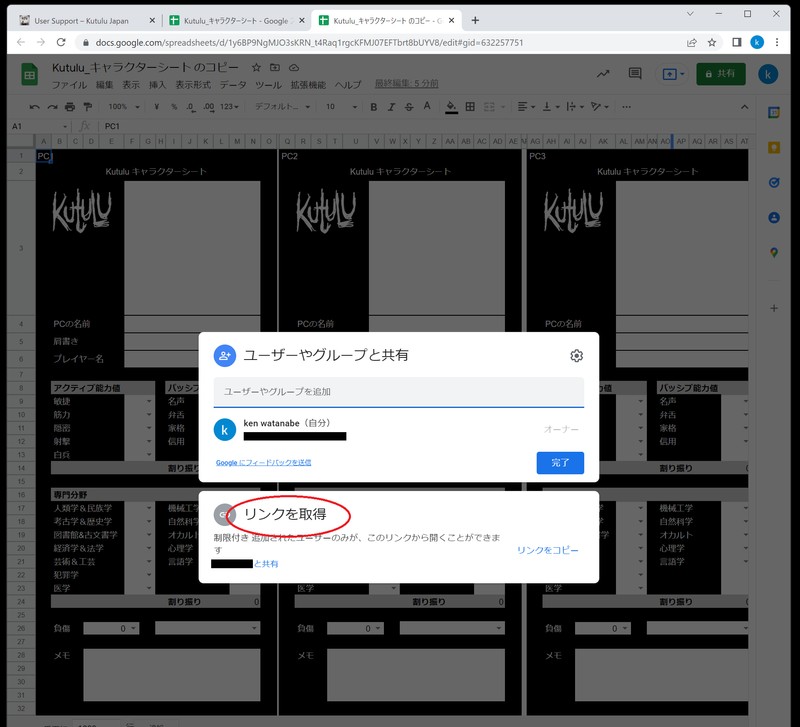Open the comment history icon

click(635, 74)
